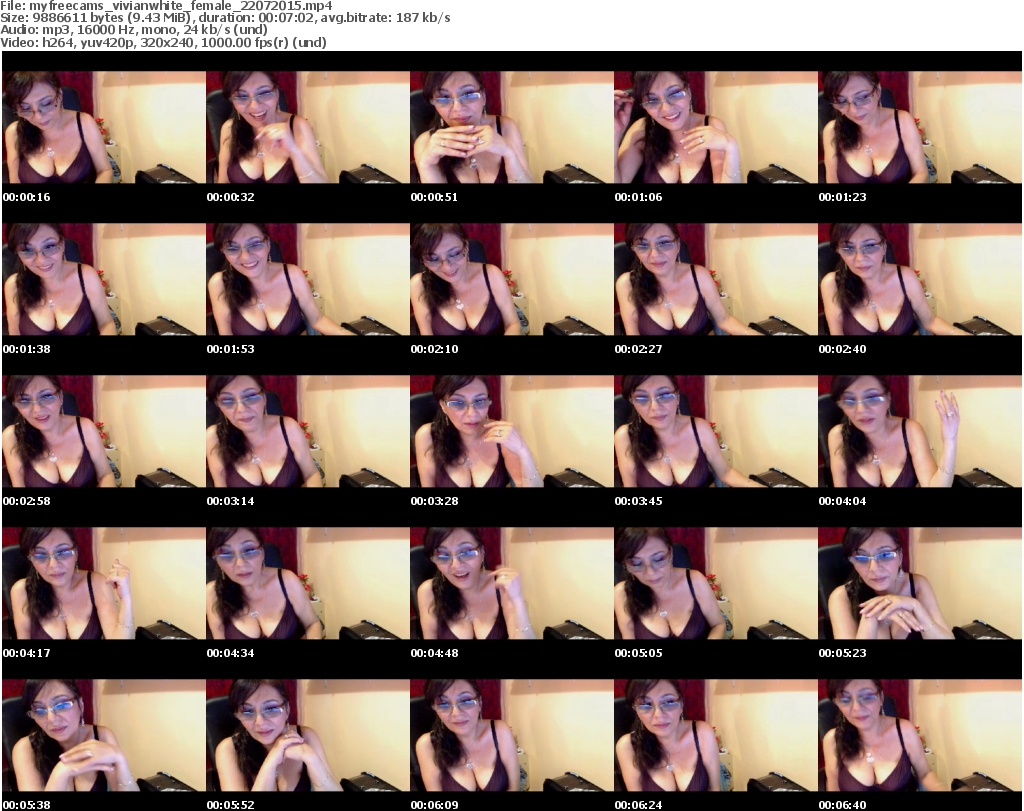Click the timestamp text '00:05:05'

coord(639,653)
